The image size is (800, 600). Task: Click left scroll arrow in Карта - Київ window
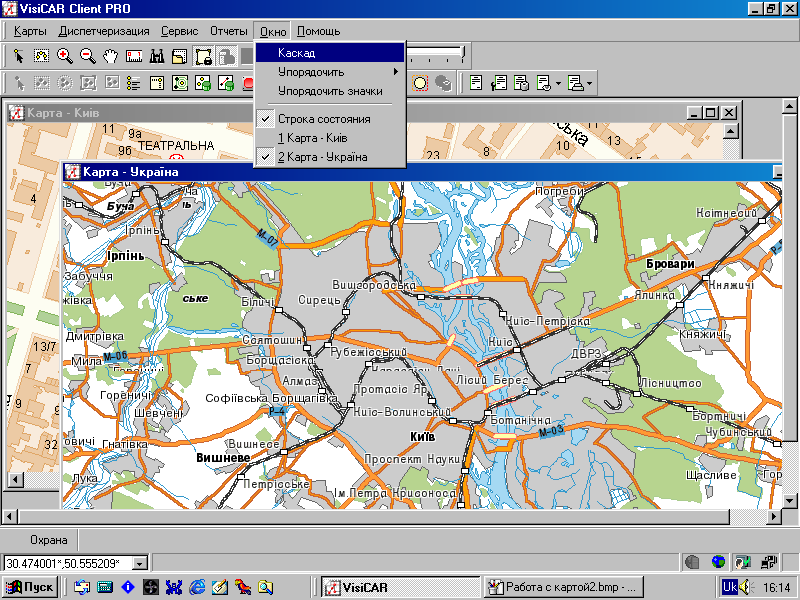pyautogui.click(x=16, y=480)
